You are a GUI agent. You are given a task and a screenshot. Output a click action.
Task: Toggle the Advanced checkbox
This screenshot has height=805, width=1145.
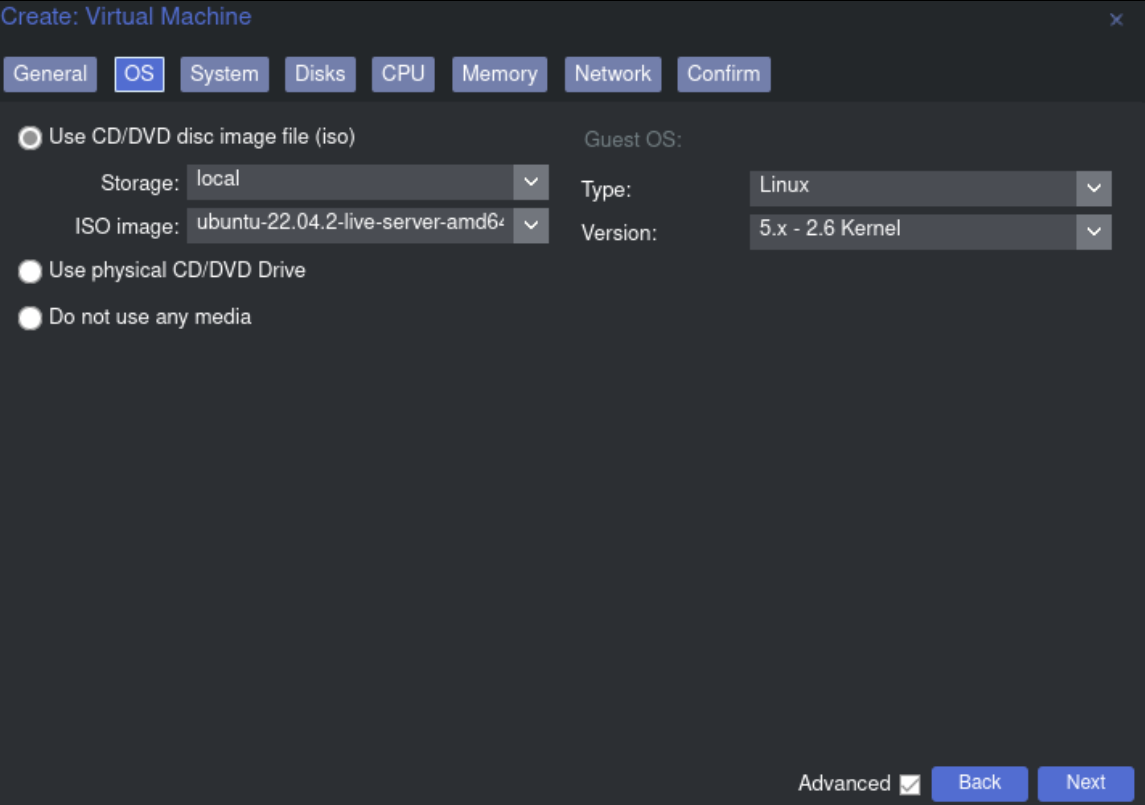909,784
